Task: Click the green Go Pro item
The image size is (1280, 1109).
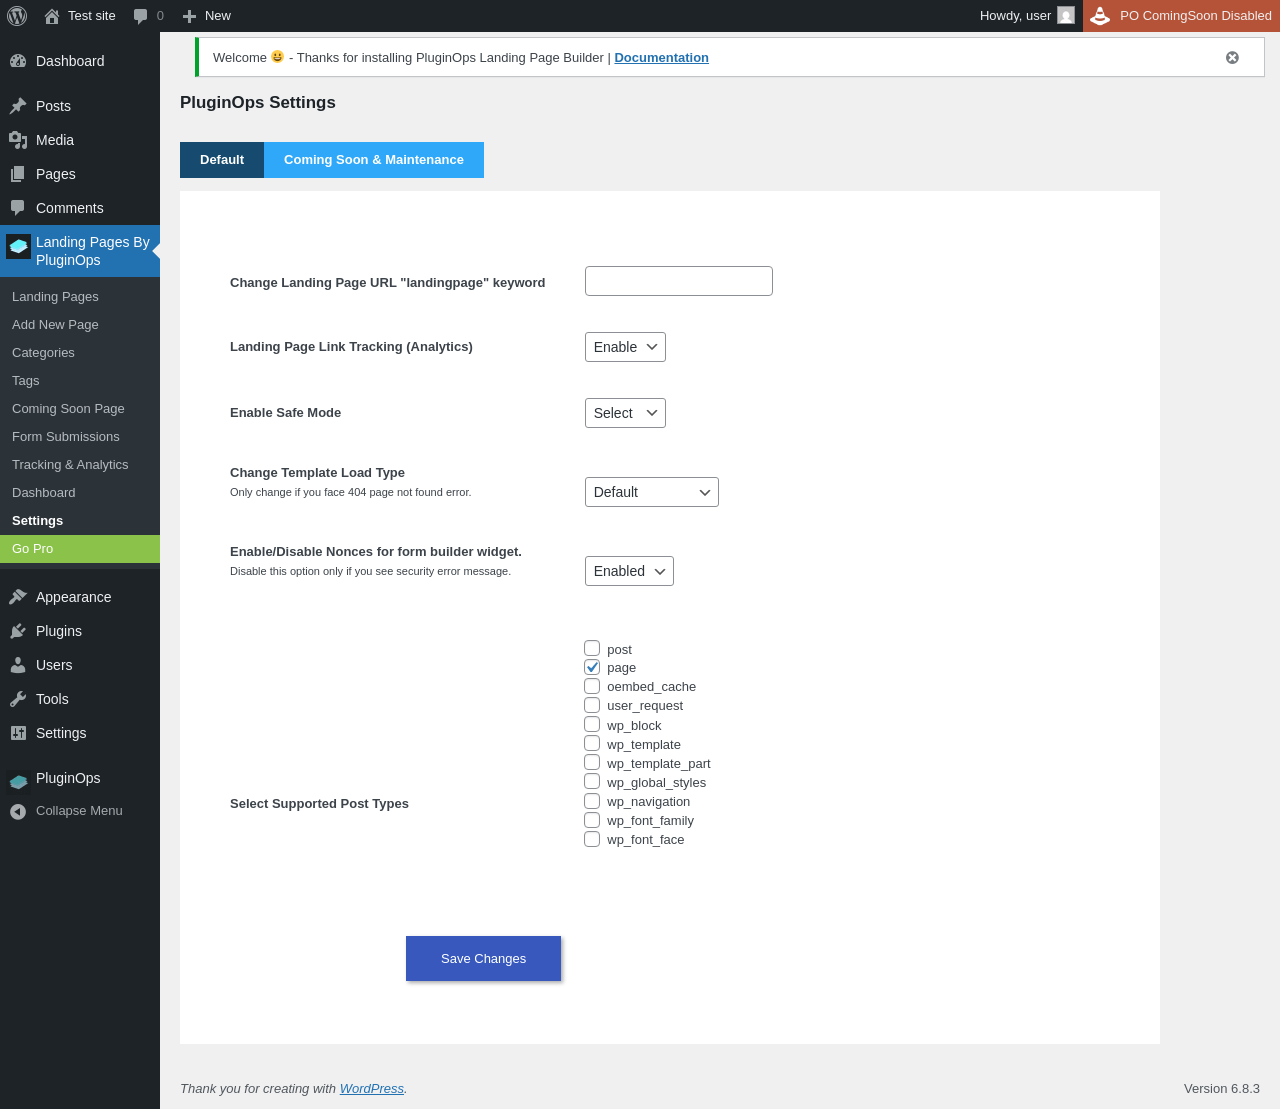Action: tap(80, 549)
